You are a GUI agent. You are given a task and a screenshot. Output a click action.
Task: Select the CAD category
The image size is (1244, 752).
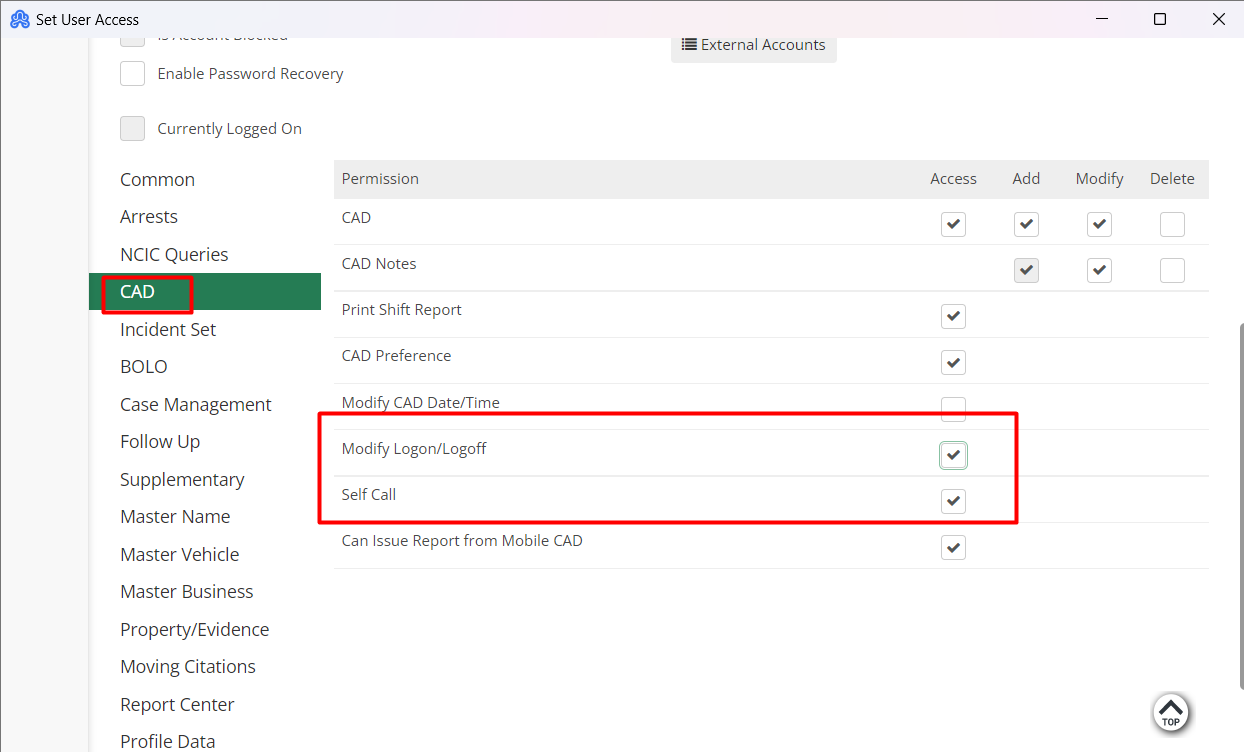205,292
